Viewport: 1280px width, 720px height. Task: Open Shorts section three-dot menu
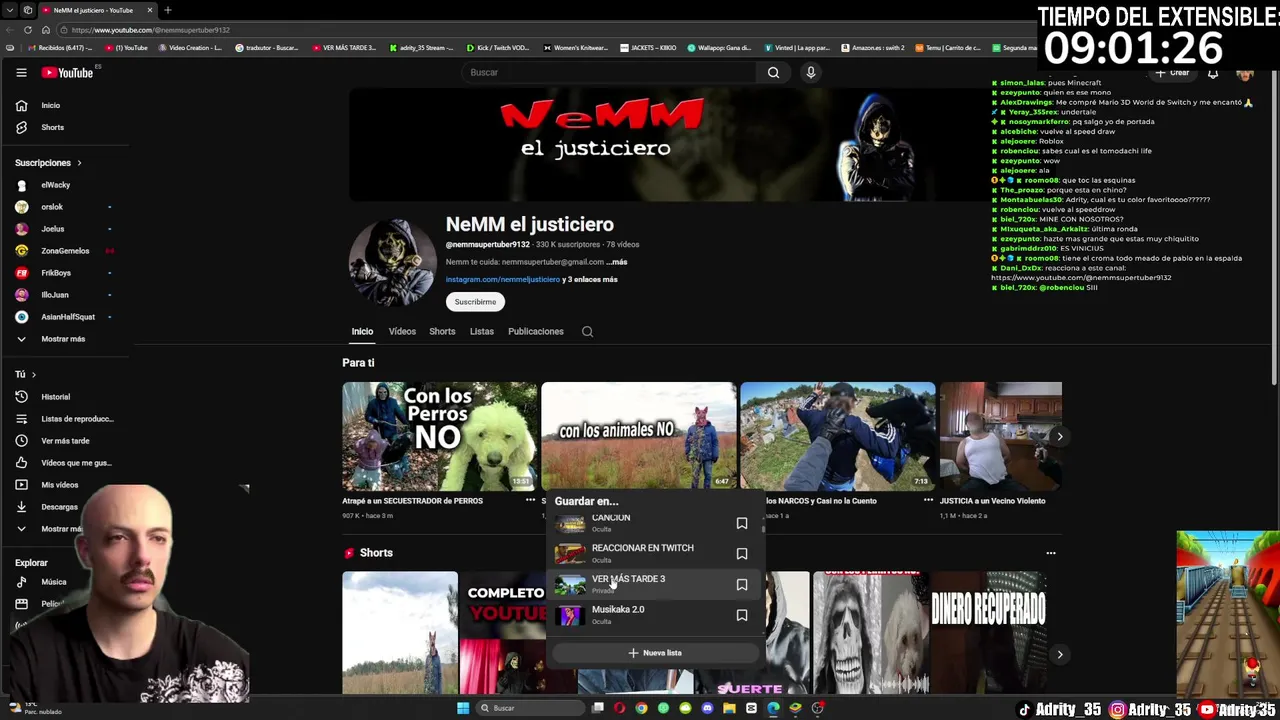(x=1051, y=553)
